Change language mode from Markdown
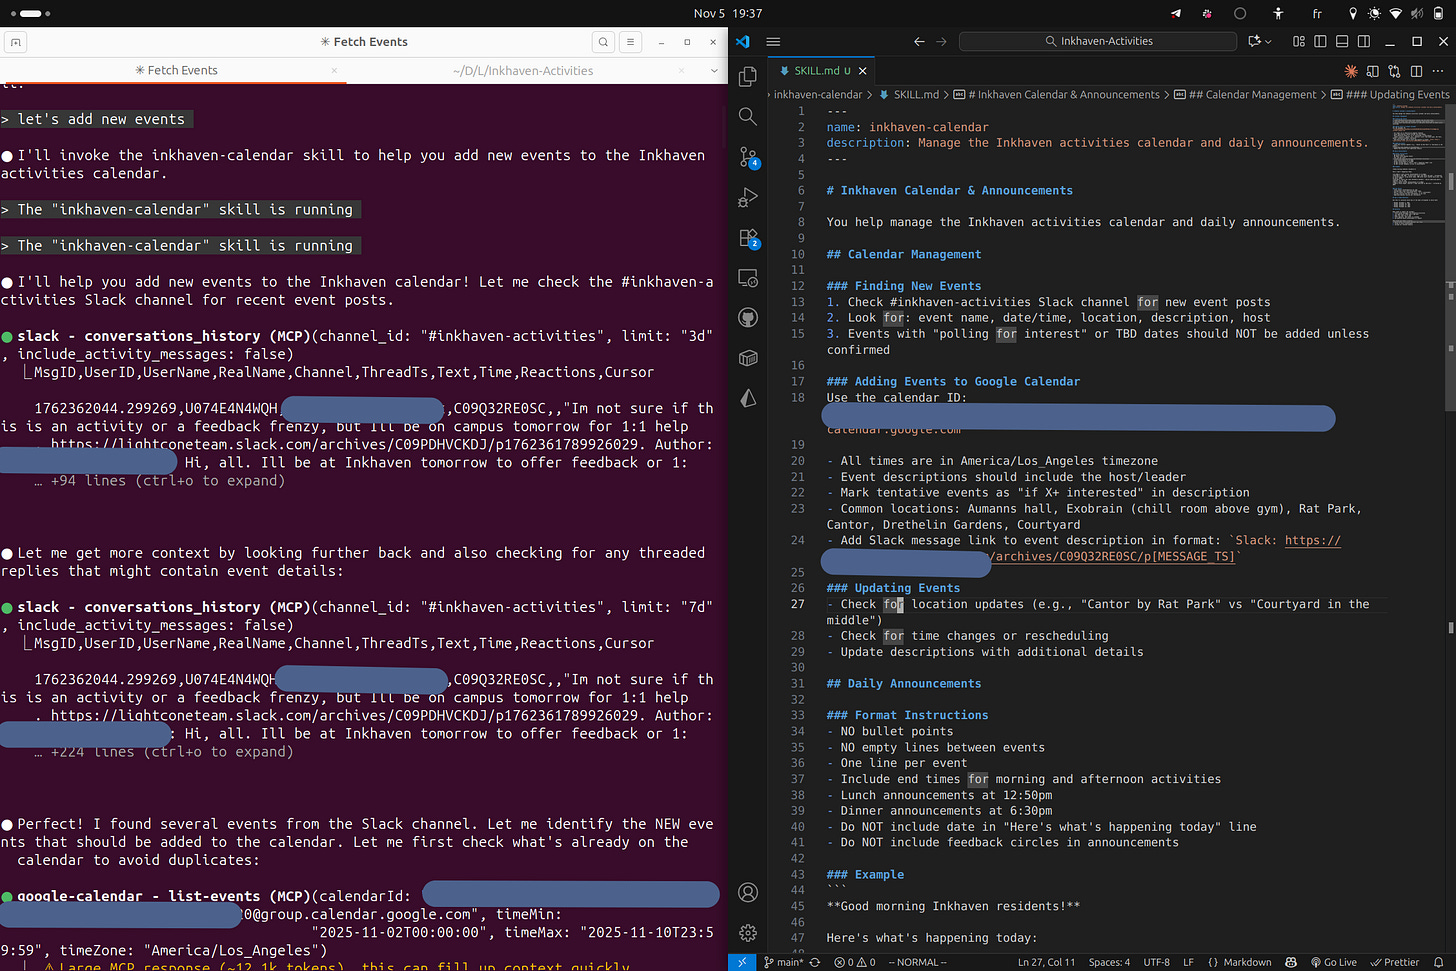1456x971 pixels. [x=1248, y=962]
